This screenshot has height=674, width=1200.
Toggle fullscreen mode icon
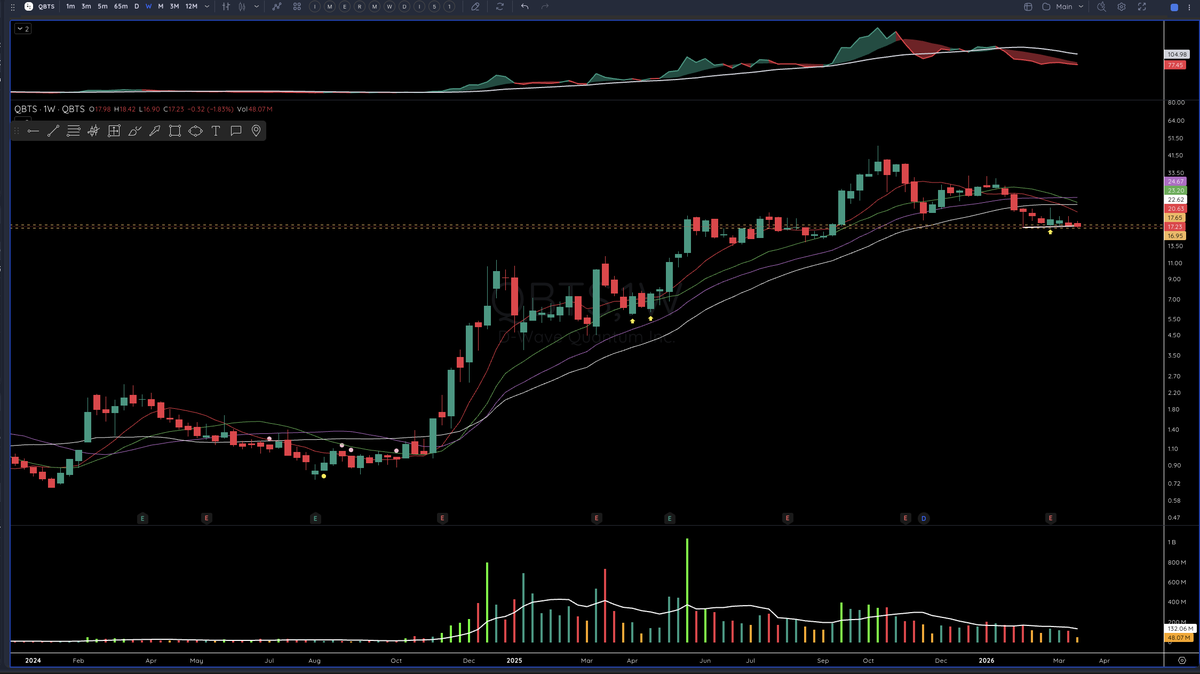point(1142,7)
